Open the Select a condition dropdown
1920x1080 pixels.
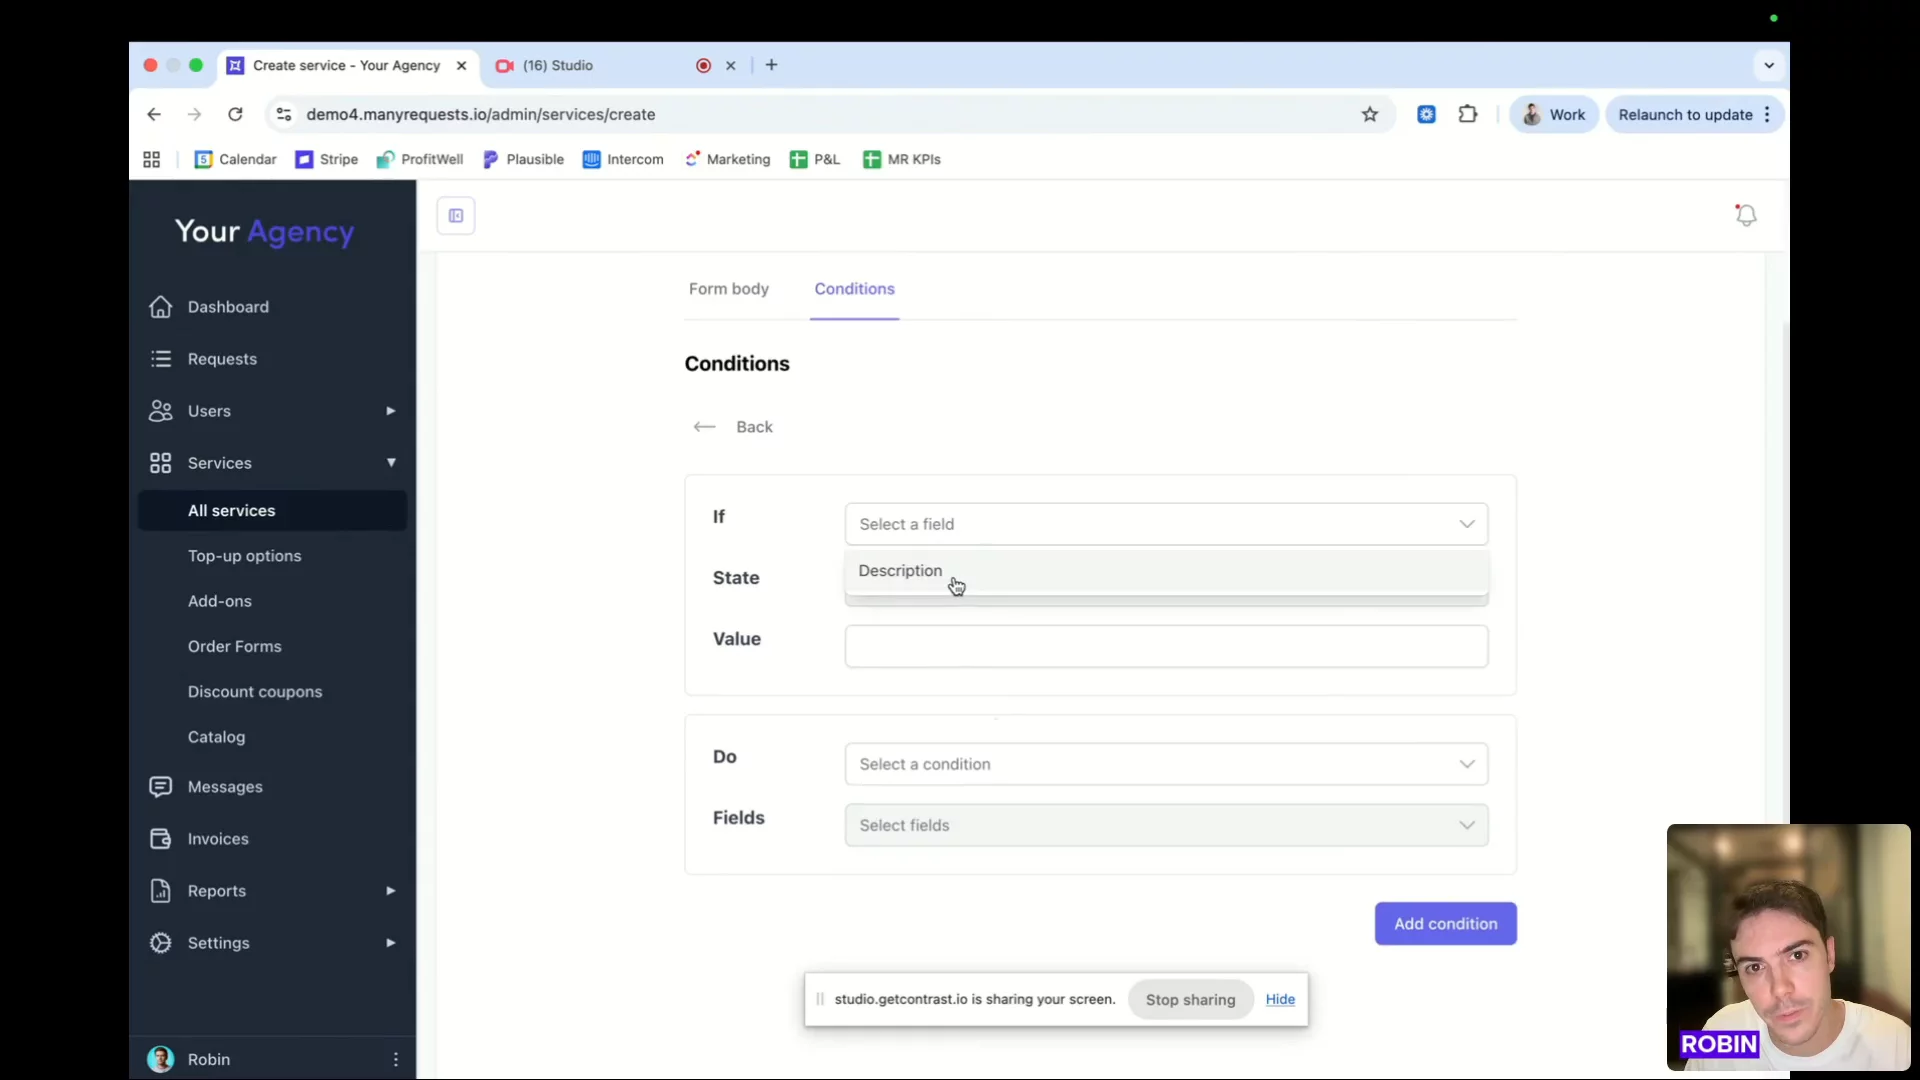point(1166,764)
